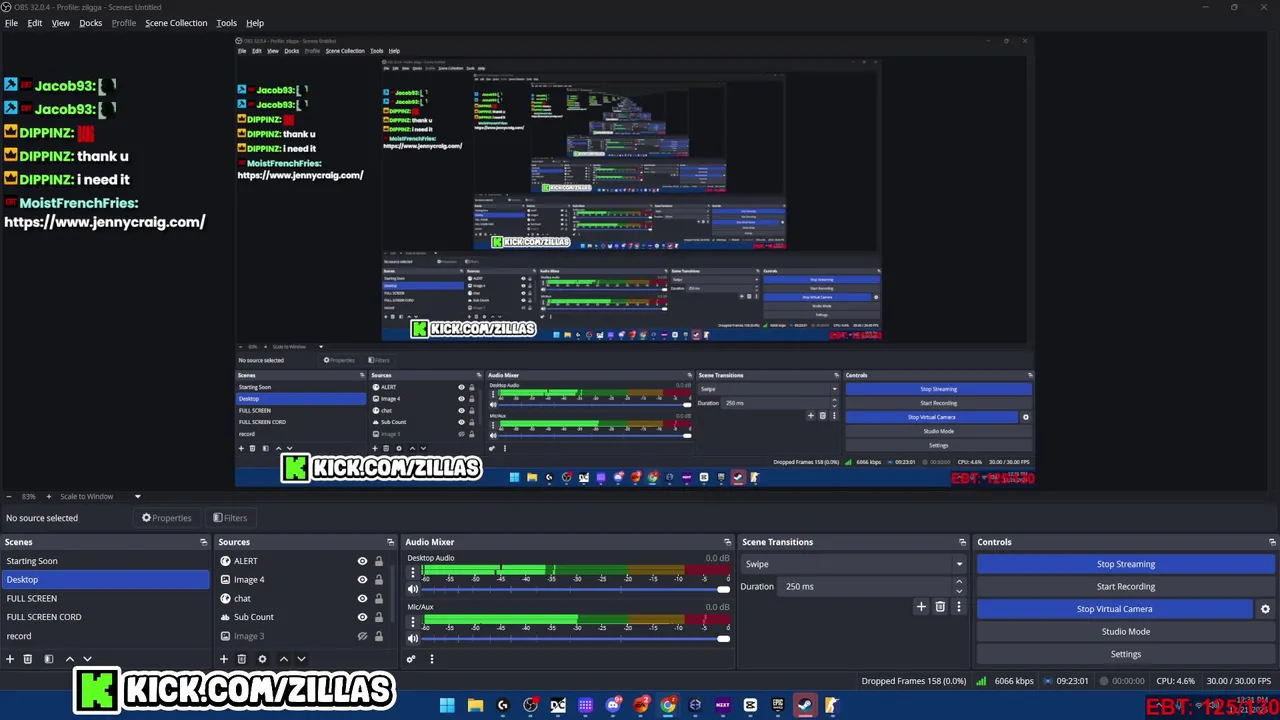Hide the ALERT source eye icon

click(x=362, y=561)
